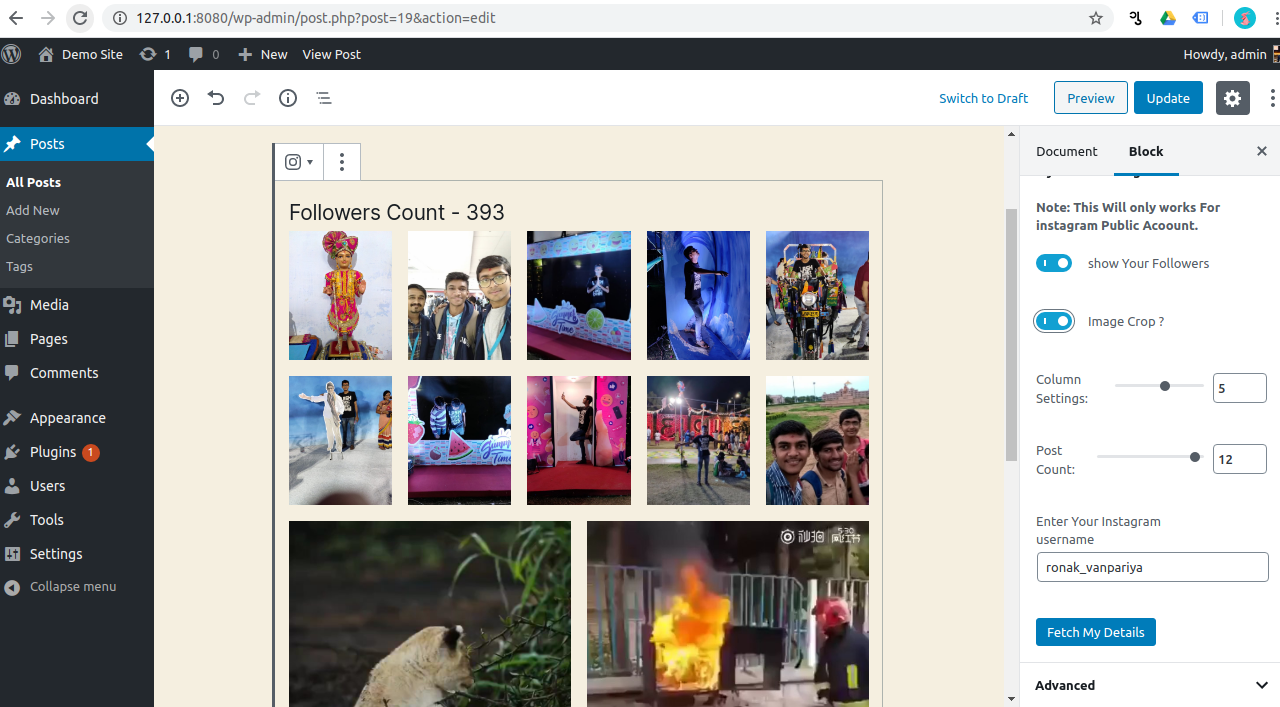Undo the last change
The height and width of the screenshot is (707, 1280).
coord(216,98)
